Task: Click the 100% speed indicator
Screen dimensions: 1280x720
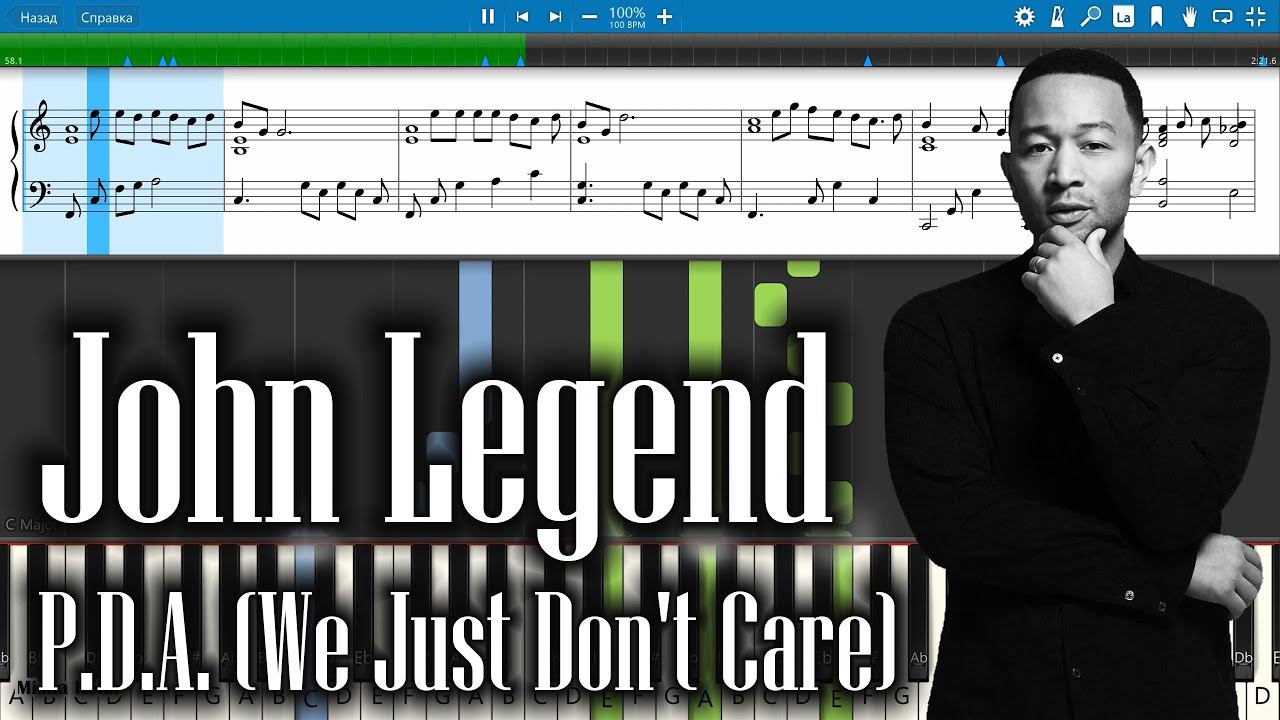Action: point(627,13)
